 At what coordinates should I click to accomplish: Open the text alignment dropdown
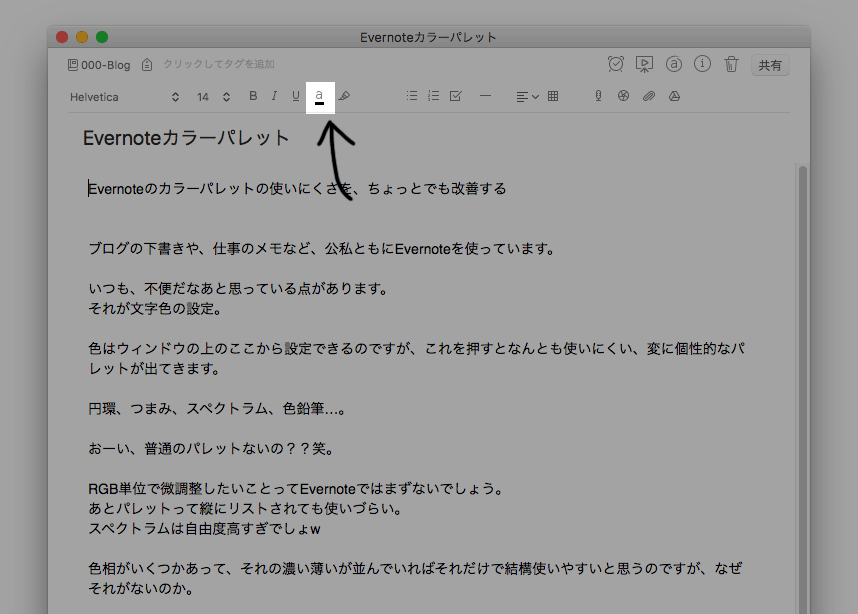pyautogui.click(x=527, y=97)
